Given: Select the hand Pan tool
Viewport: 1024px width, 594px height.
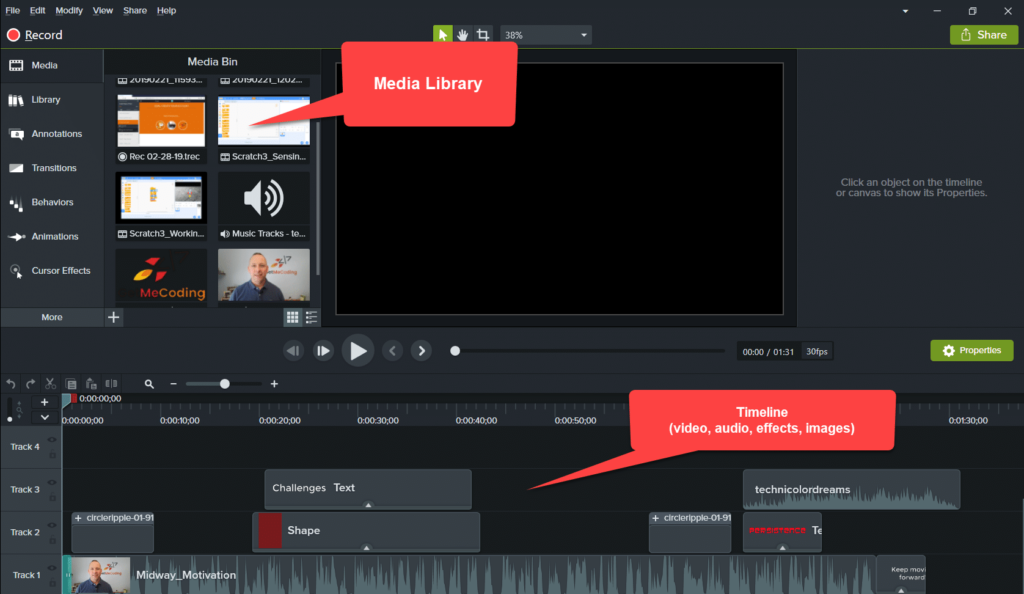Looking at the screenshot, I should click(462, 35).
